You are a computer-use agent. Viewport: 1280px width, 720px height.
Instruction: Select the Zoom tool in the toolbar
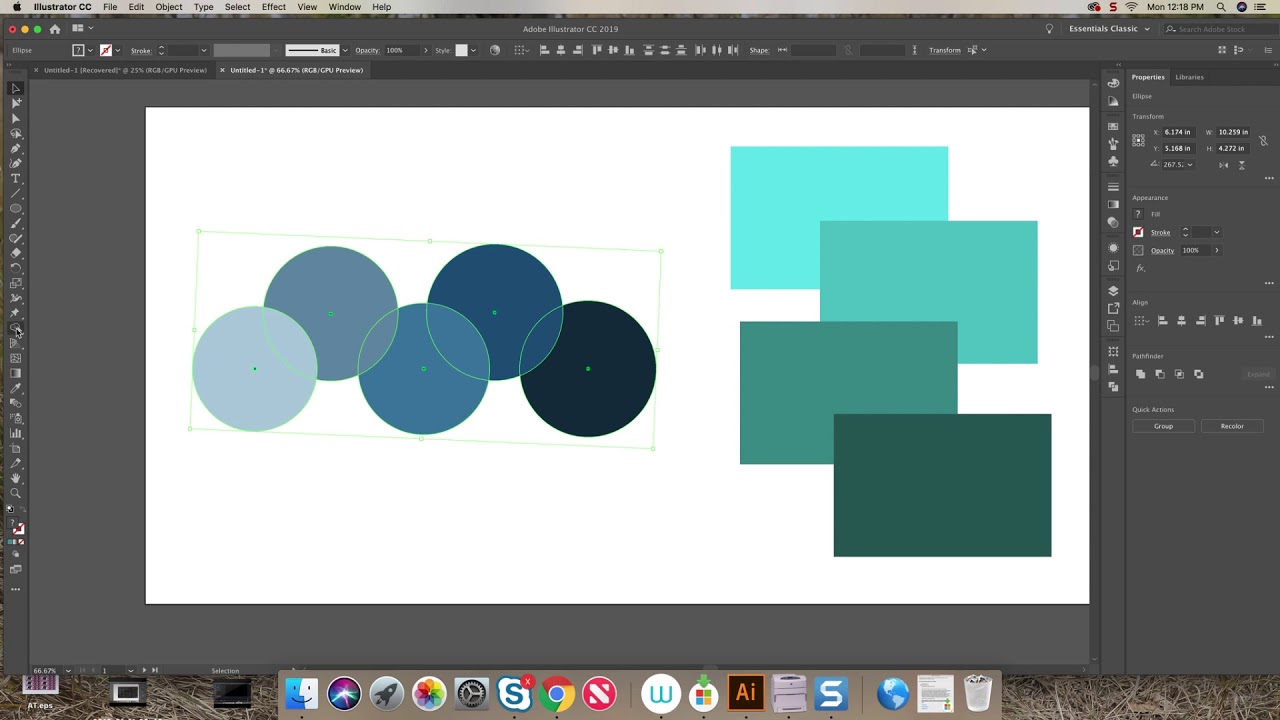[x=15, y=493]
